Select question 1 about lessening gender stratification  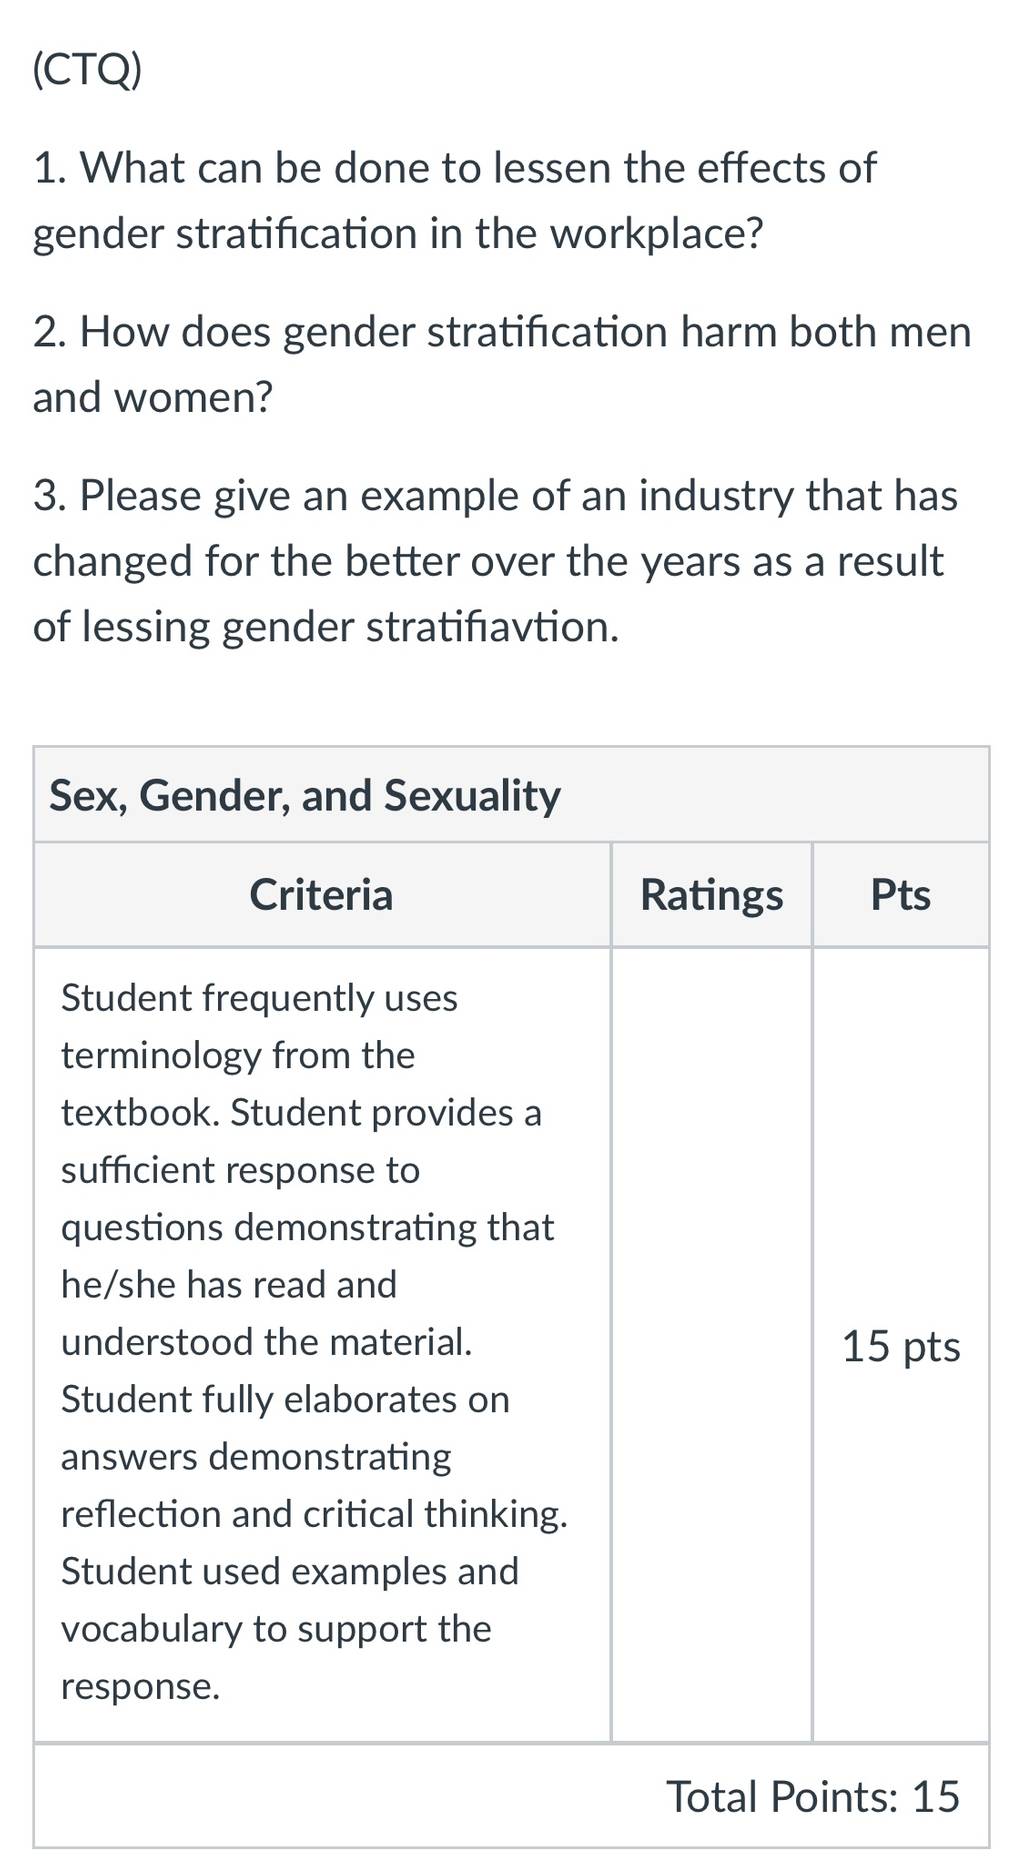tap(454, 200)
